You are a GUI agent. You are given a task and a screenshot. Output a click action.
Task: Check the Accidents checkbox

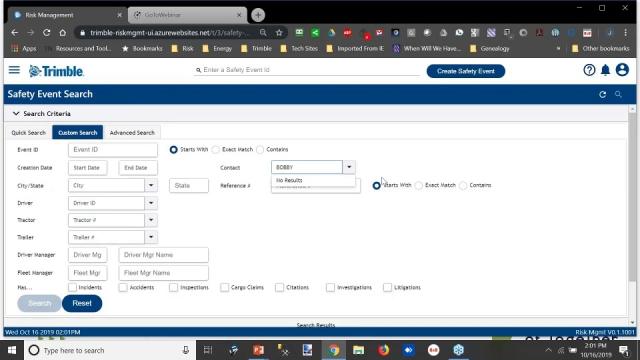click(x=123, y=287)
